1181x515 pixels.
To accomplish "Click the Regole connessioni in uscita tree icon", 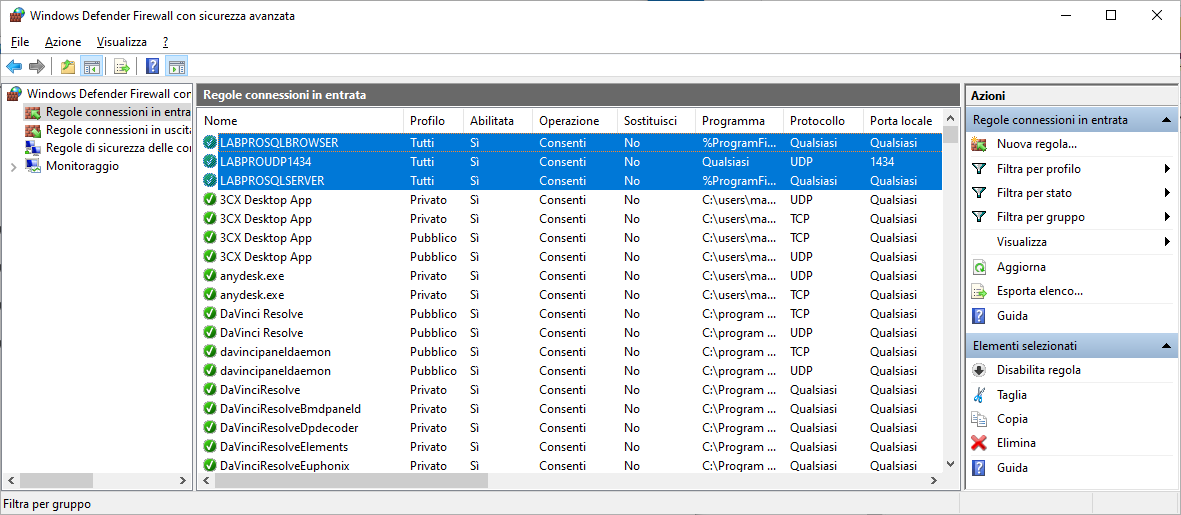I will click(x=33, y=130).
